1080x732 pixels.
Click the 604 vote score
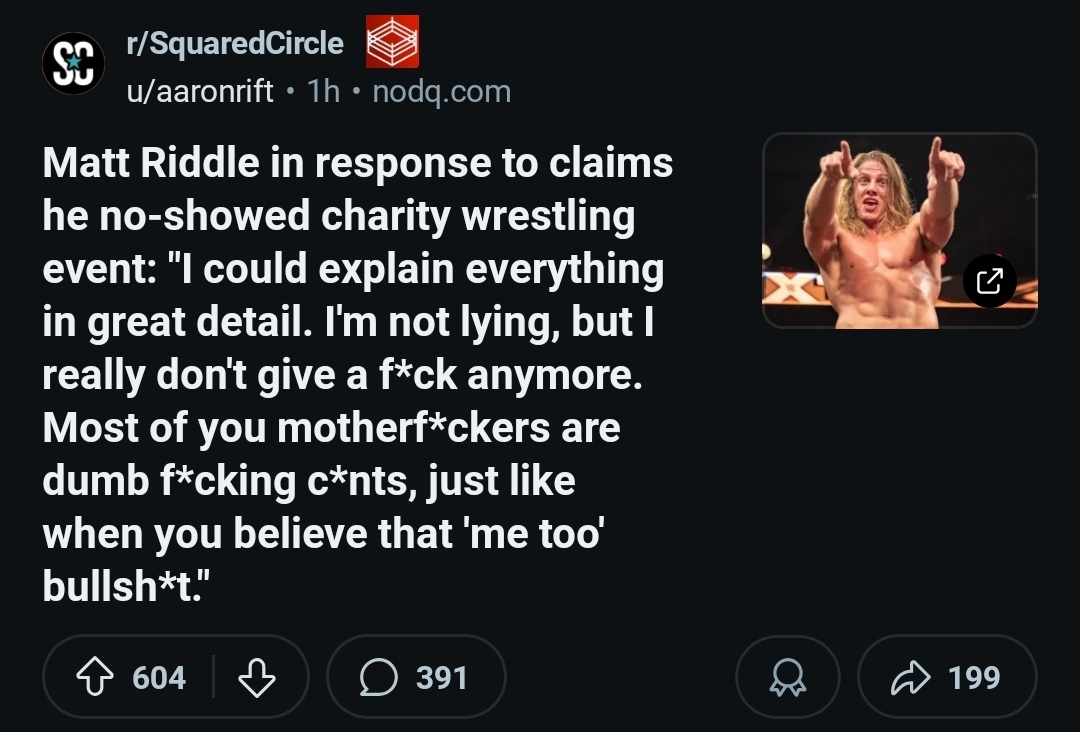coord(159,677)
